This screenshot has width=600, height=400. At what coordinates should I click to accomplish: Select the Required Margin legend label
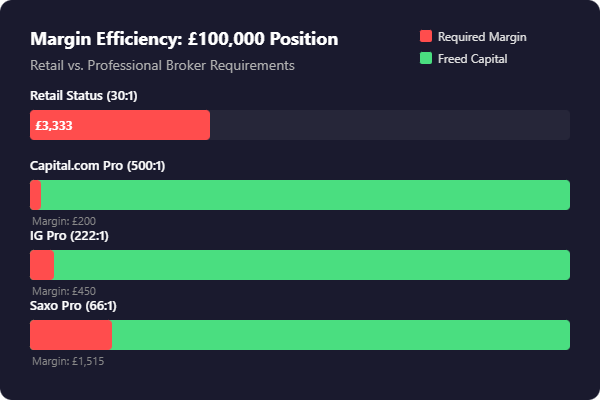(482, 37)
